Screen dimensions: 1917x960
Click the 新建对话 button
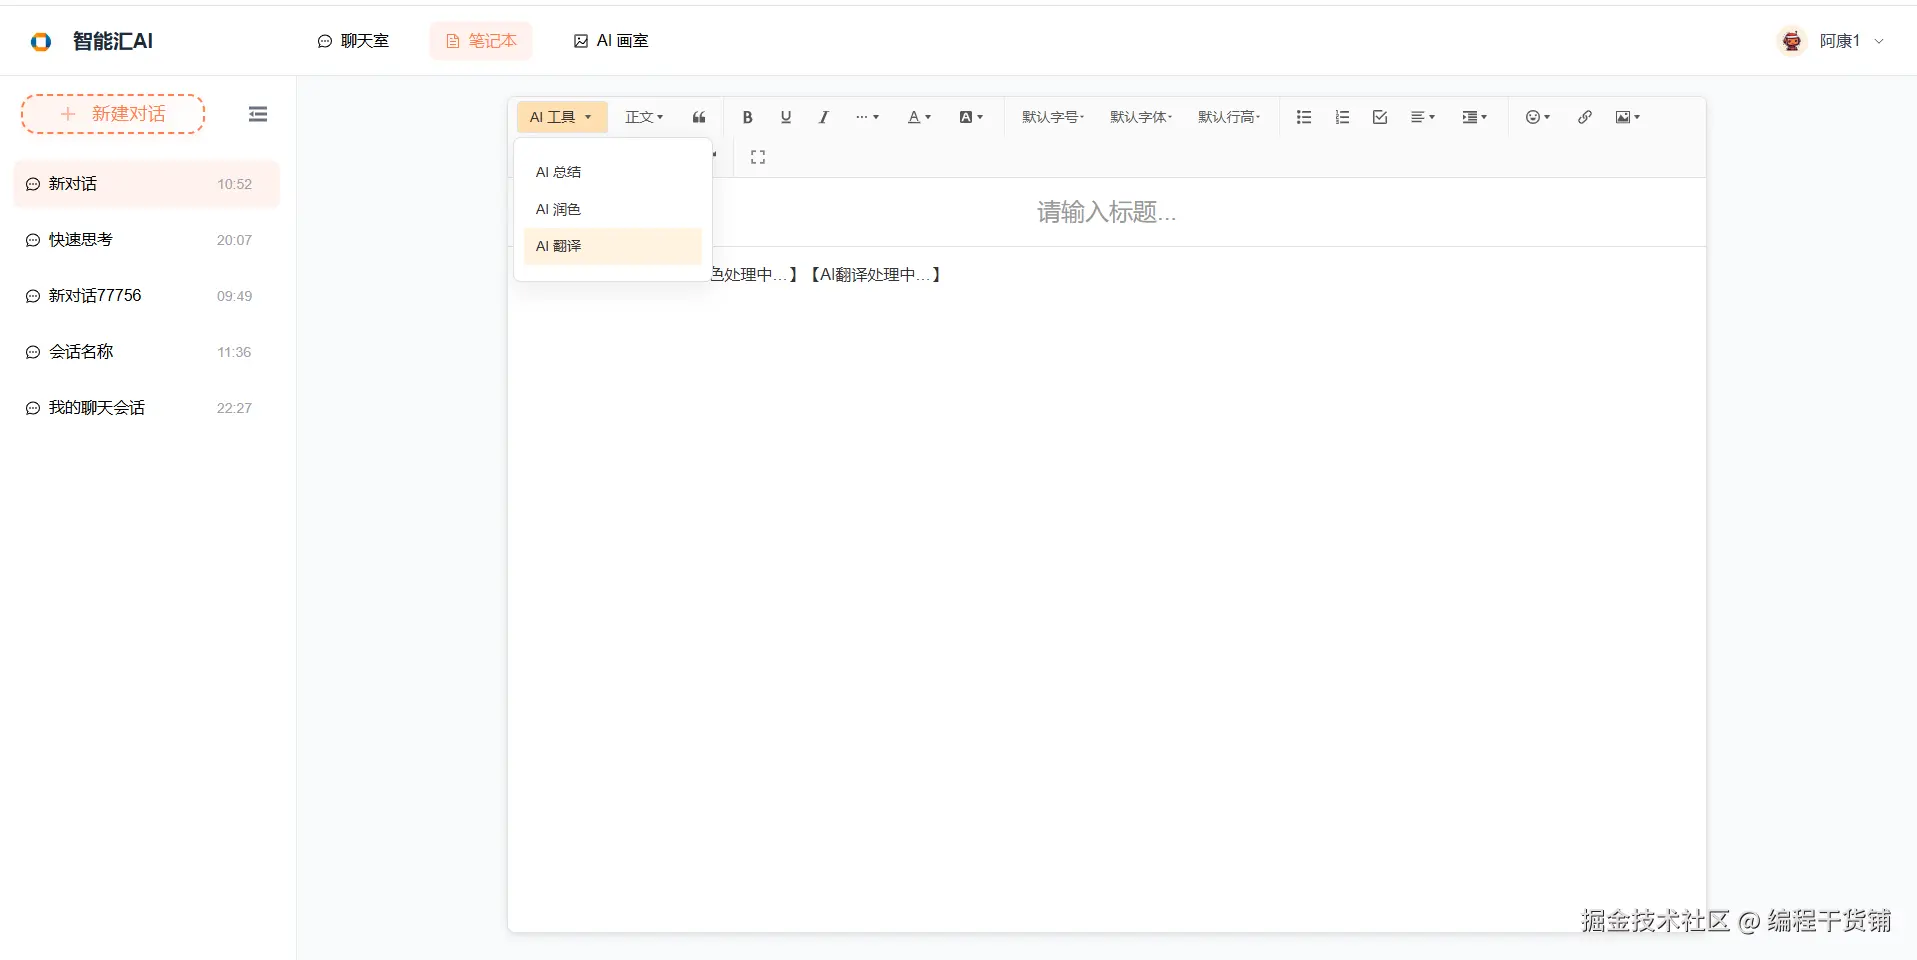(x=112, y=113)
